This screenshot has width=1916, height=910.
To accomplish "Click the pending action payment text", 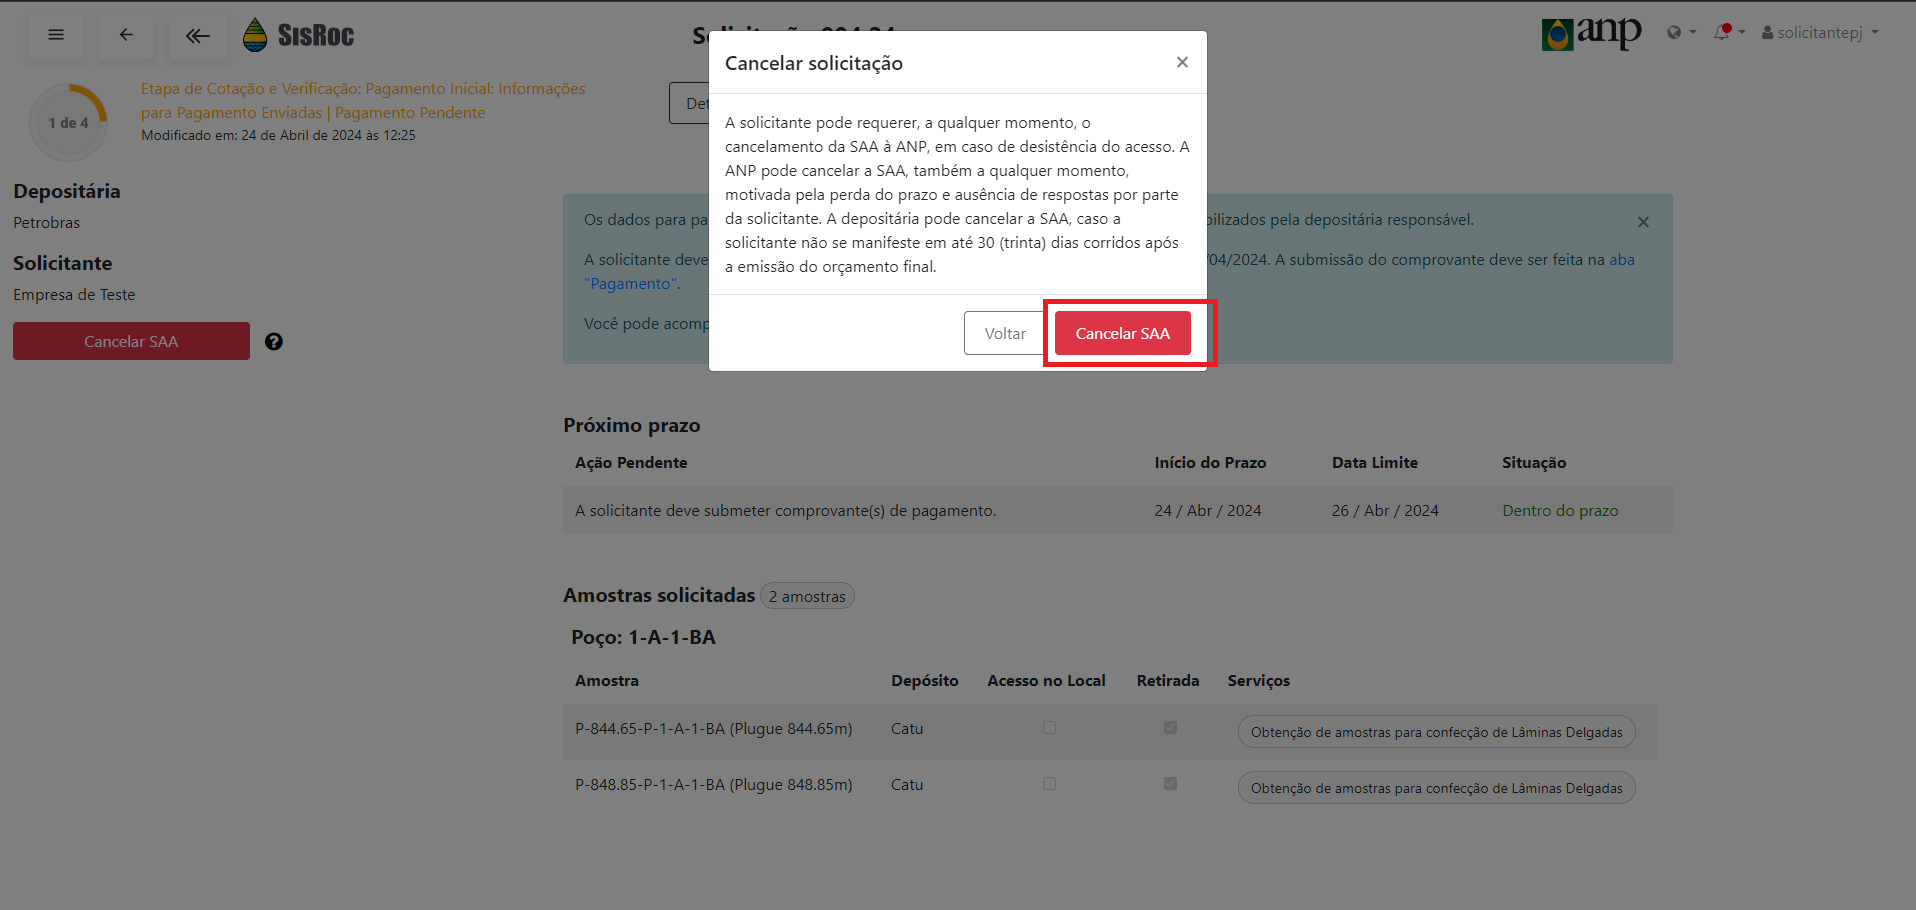I will (x=785, y=510).
